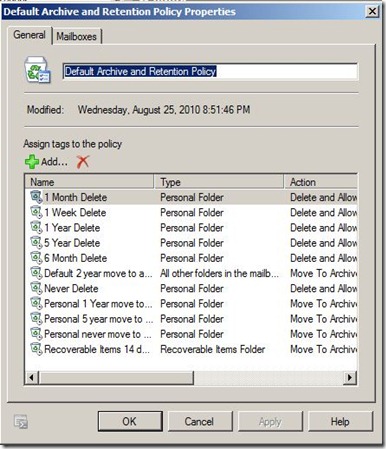
Task: Click the policy recycle bin icon beside name field
Action: pos(37,70)
